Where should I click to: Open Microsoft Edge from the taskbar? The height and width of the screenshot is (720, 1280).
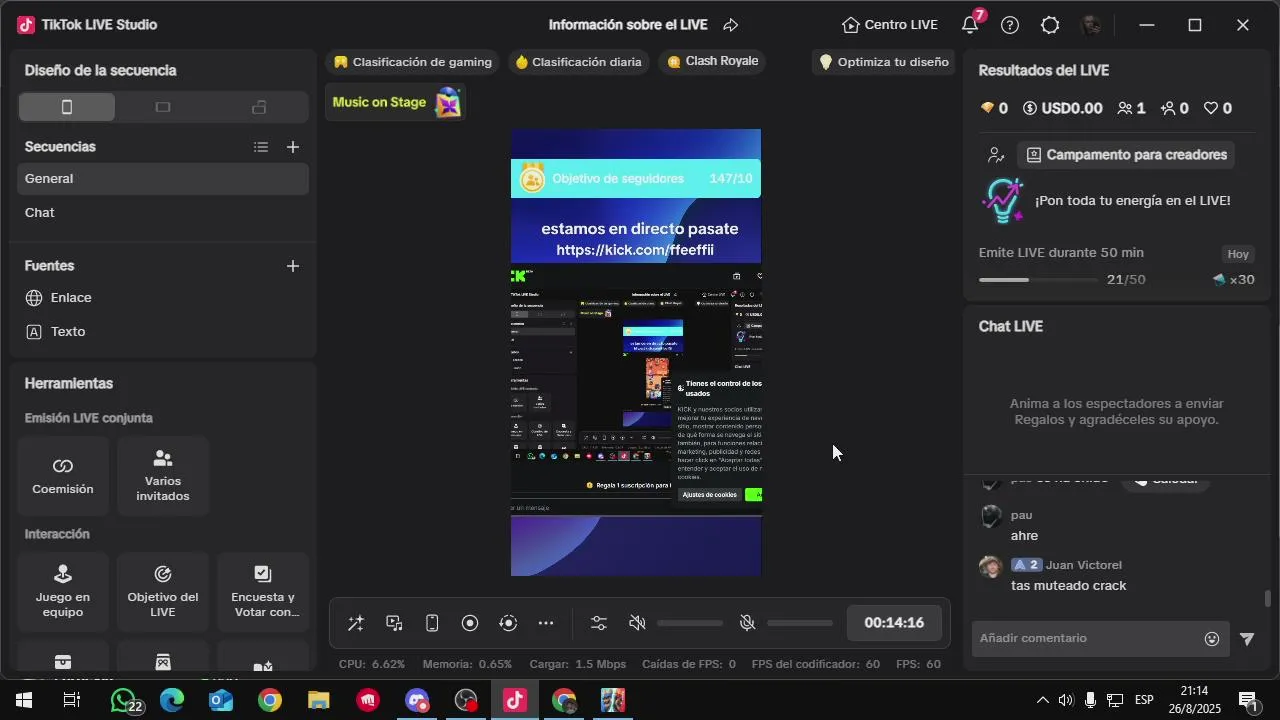pyautogui.click(x=172, y=700)
